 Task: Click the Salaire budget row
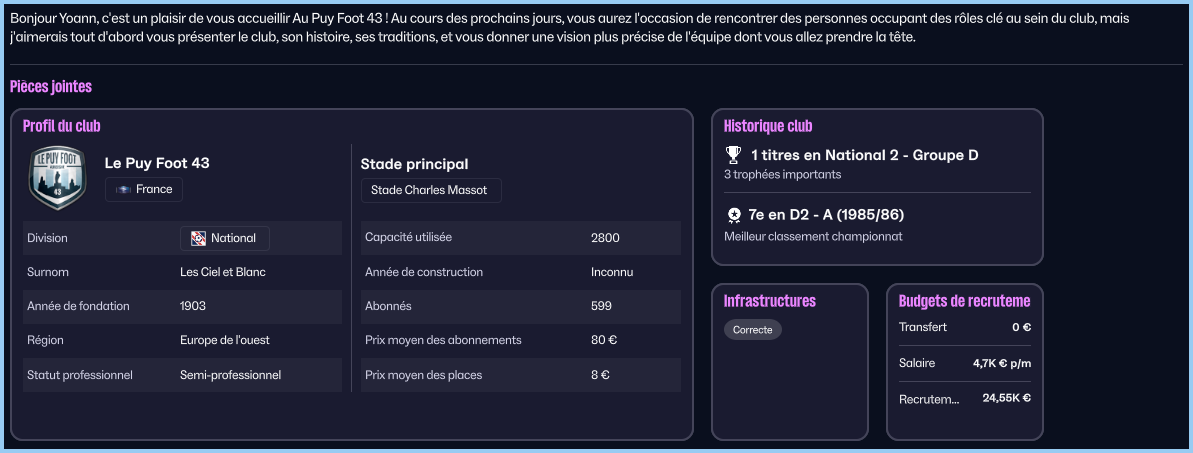pyautogui.click(x=964, y=363)
